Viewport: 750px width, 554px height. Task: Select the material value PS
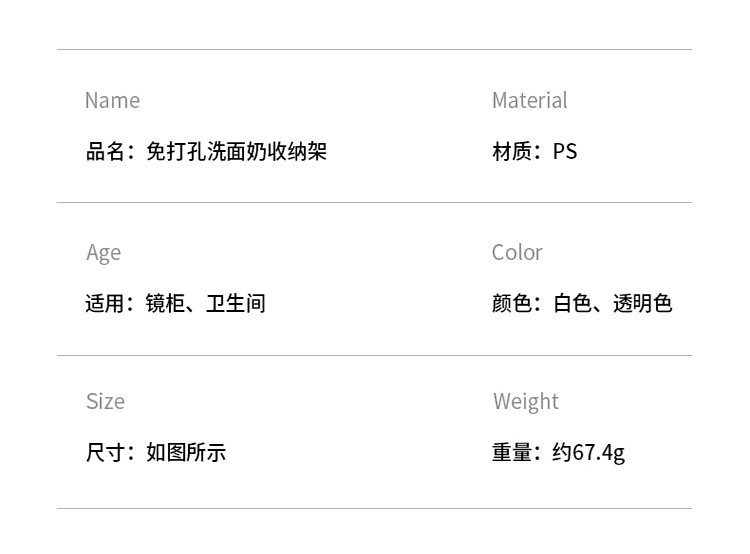pos(565,152)
